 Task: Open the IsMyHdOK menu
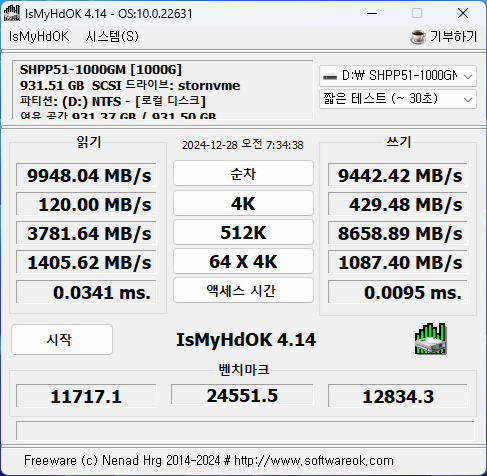click(39, 36)
